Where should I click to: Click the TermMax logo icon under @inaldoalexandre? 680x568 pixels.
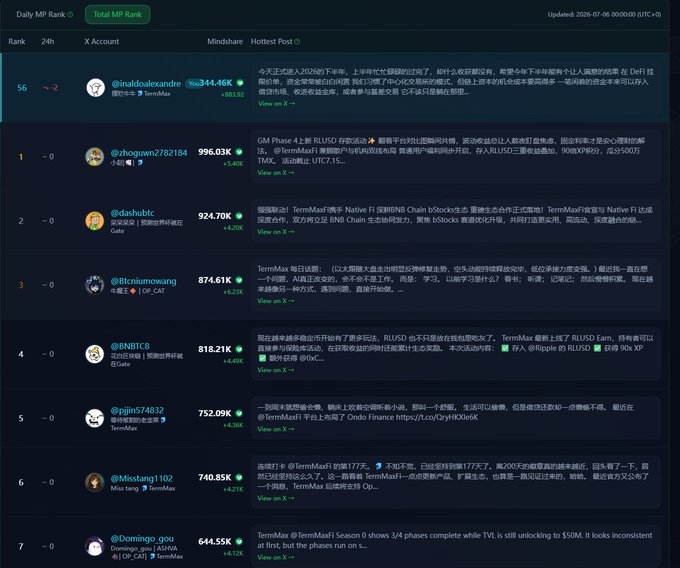click(x=140, y=93)
